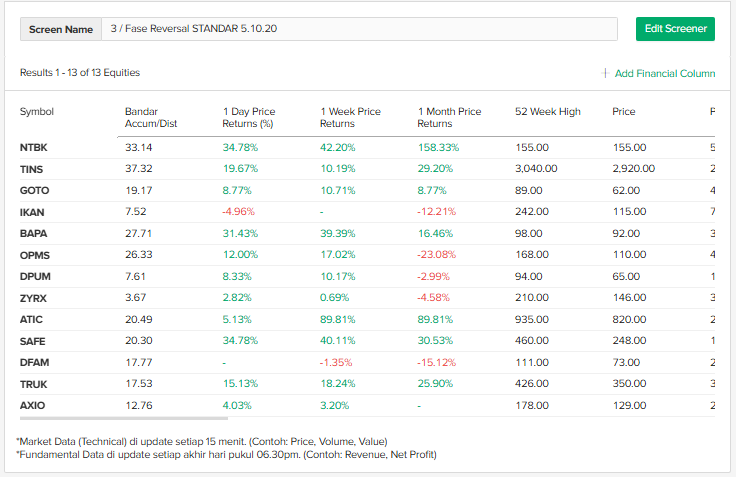Click 1 Day Price Returns (%) header

[x=248, y=118]
